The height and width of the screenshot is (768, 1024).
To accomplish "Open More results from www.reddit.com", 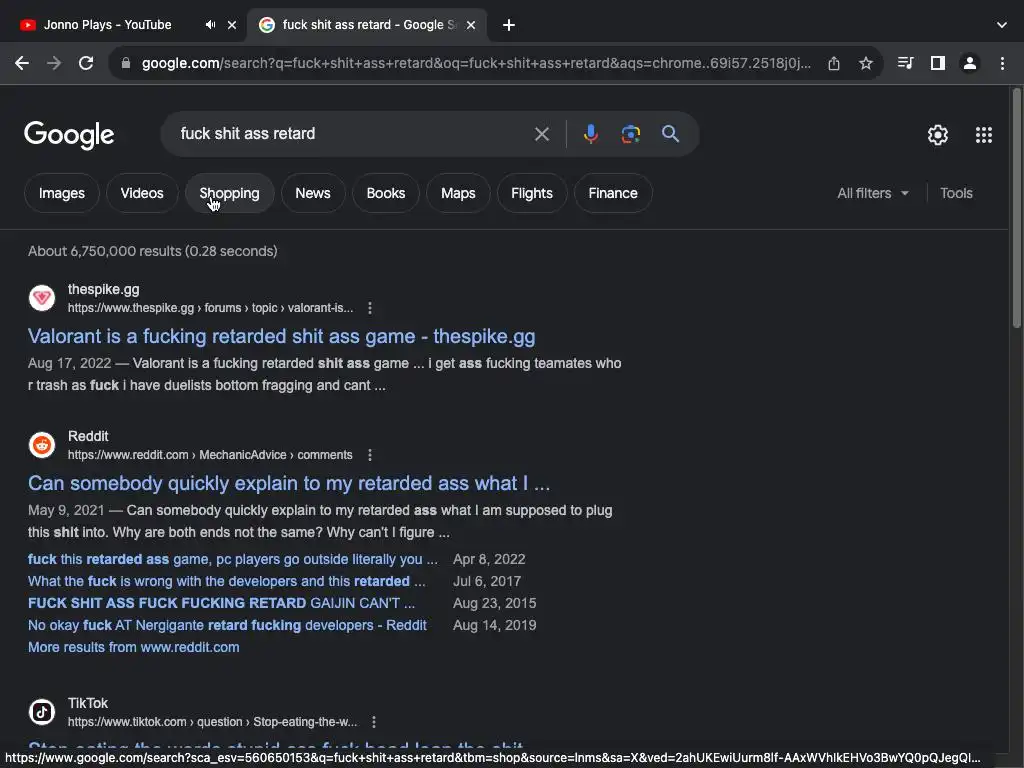I will (134, 647).
